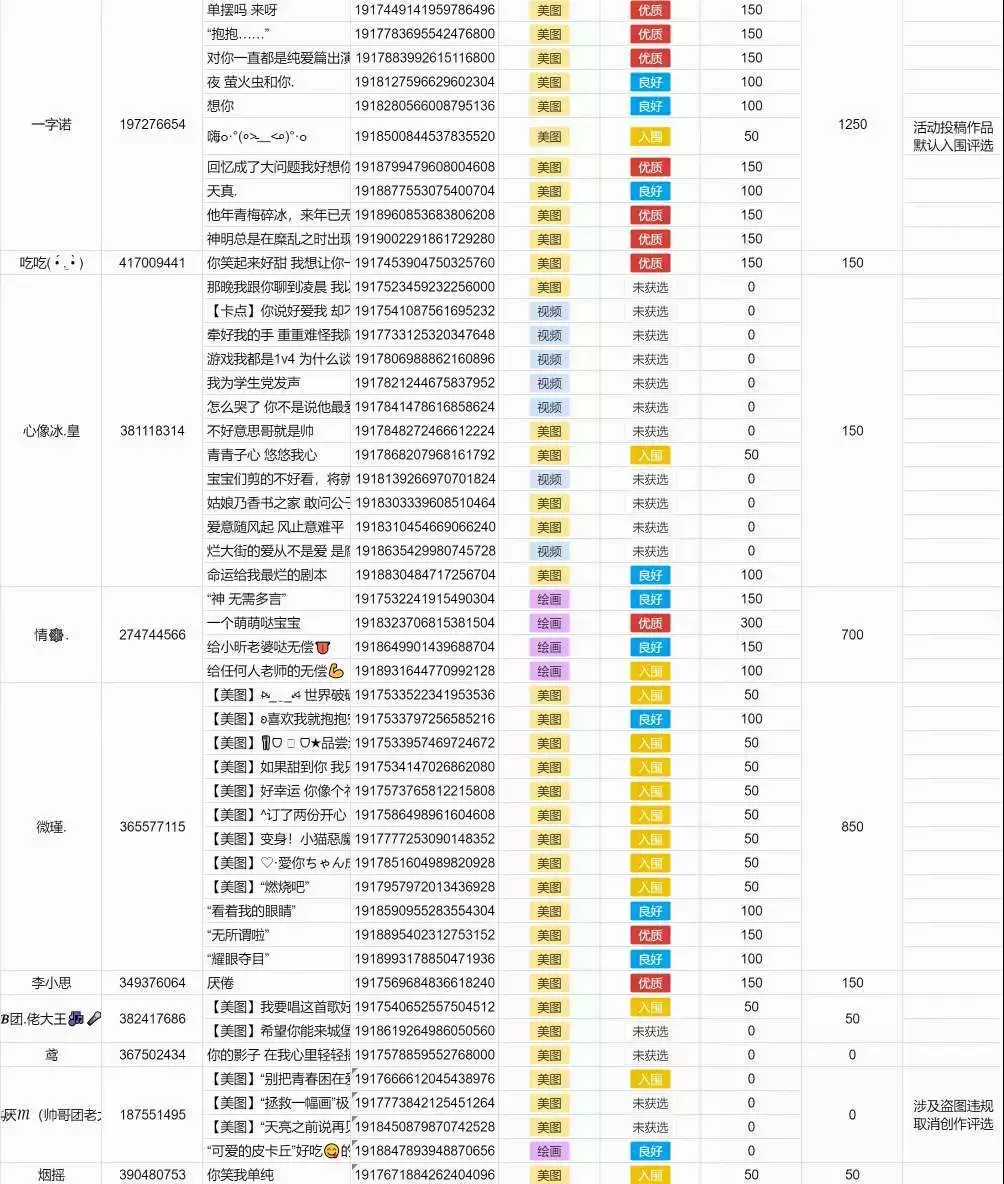Select the 李小思 author name cell
Image resolution: width=1004 pixels, height=1184 pixels.
(51, 983)
